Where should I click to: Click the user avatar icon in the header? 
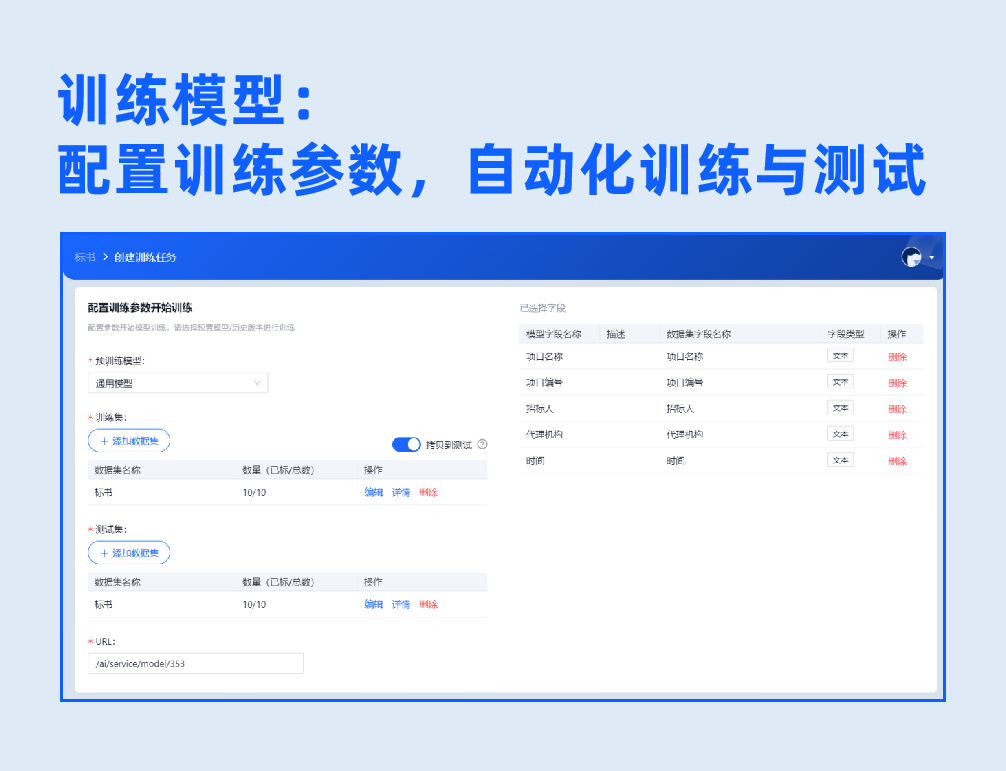tap(911, 257)
